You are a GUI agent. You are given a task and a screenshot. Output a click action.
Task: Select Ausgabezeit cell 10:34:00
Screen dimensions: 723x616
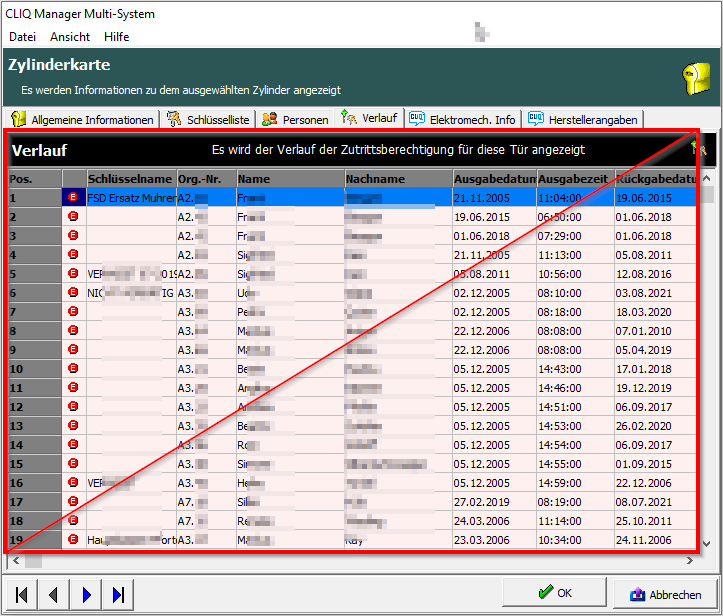tap(575, 540)
